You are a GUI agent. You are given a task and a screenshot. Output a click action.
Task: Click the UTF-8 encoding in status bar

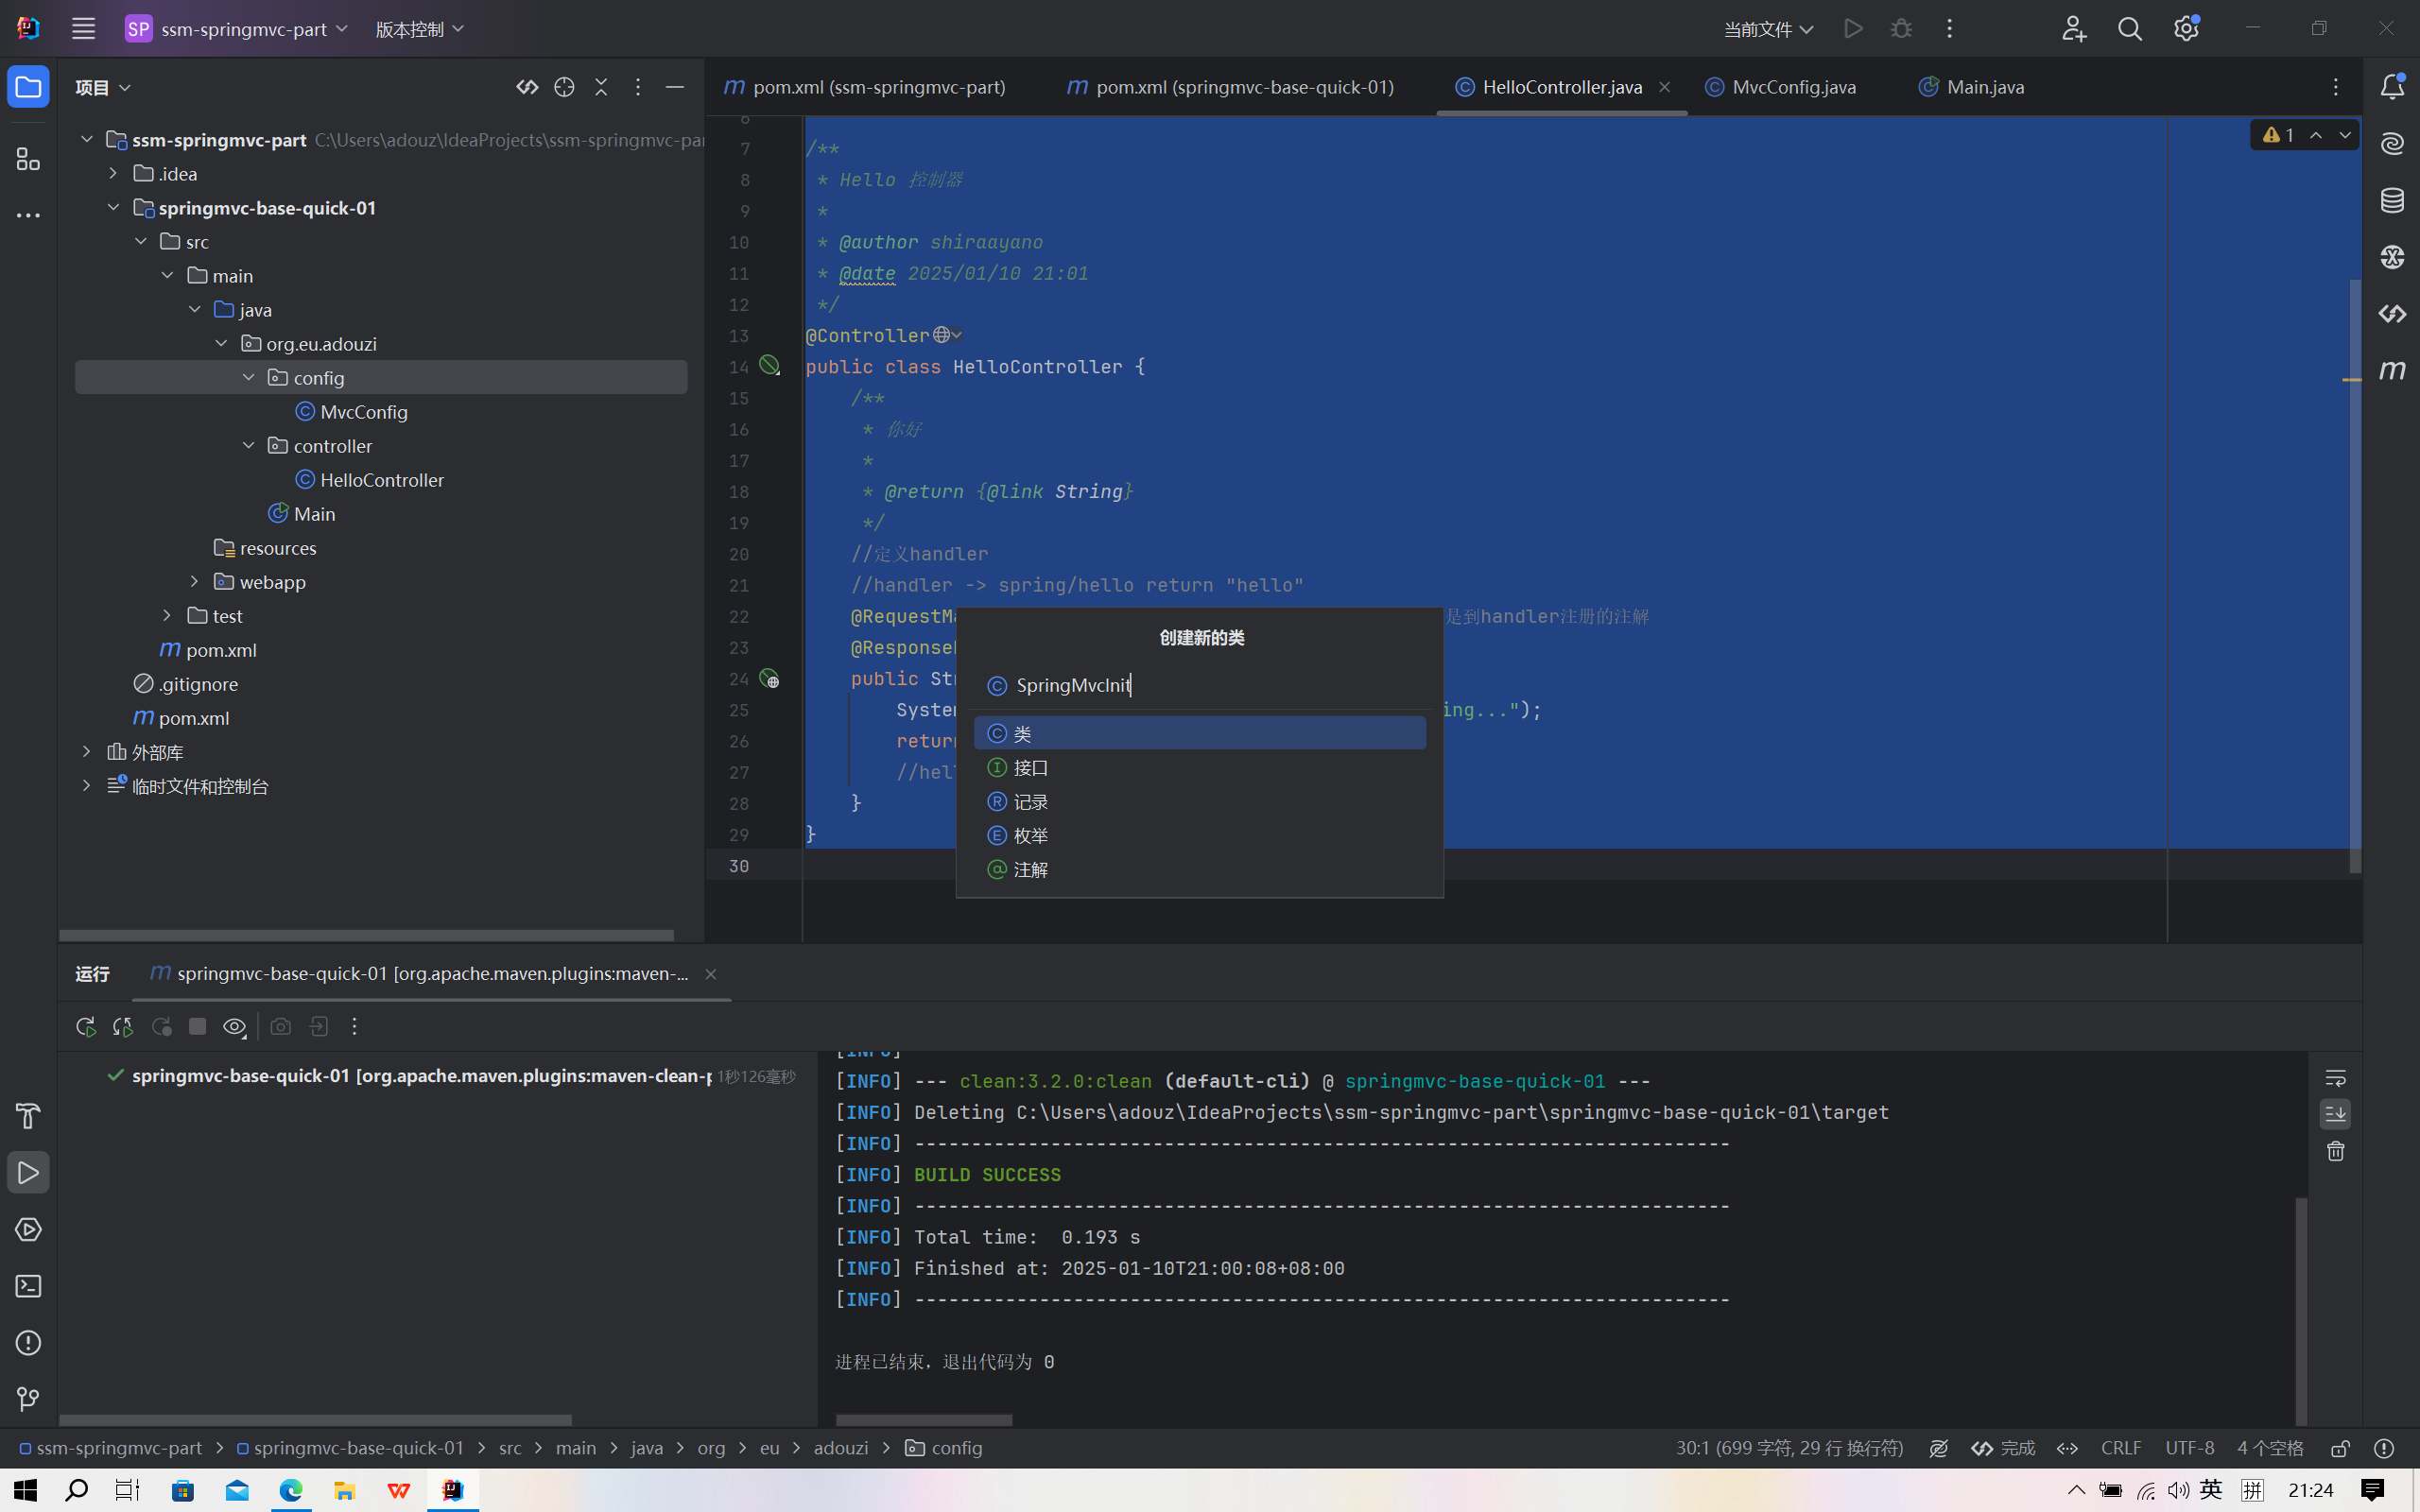[2189, 1448]
